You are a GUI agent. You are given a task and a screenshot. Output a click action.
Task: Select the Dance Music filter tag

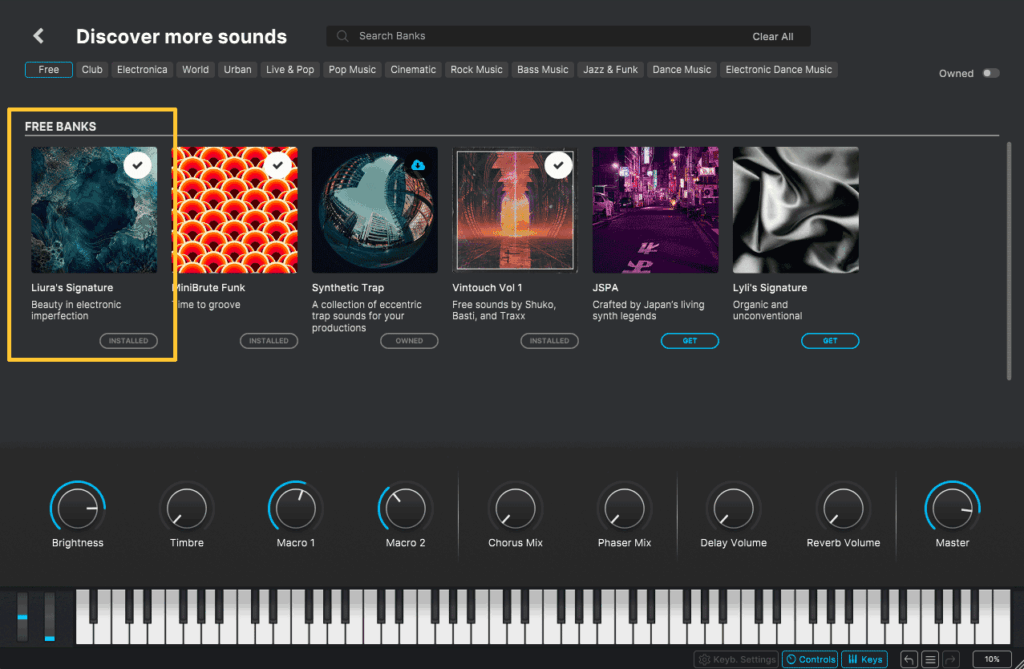[682, 69]
